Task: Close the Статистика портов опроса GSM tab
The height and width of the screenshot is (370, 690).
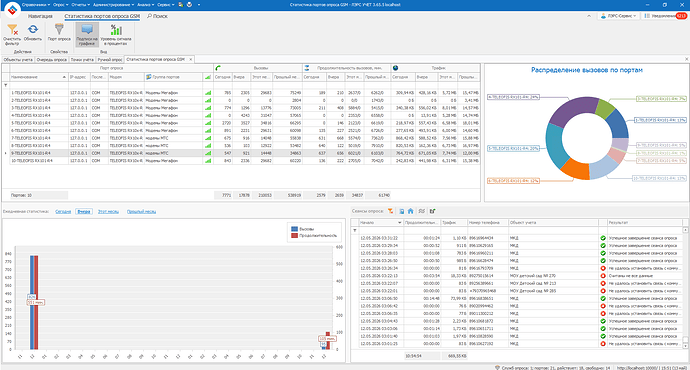Action: point(191,59)
